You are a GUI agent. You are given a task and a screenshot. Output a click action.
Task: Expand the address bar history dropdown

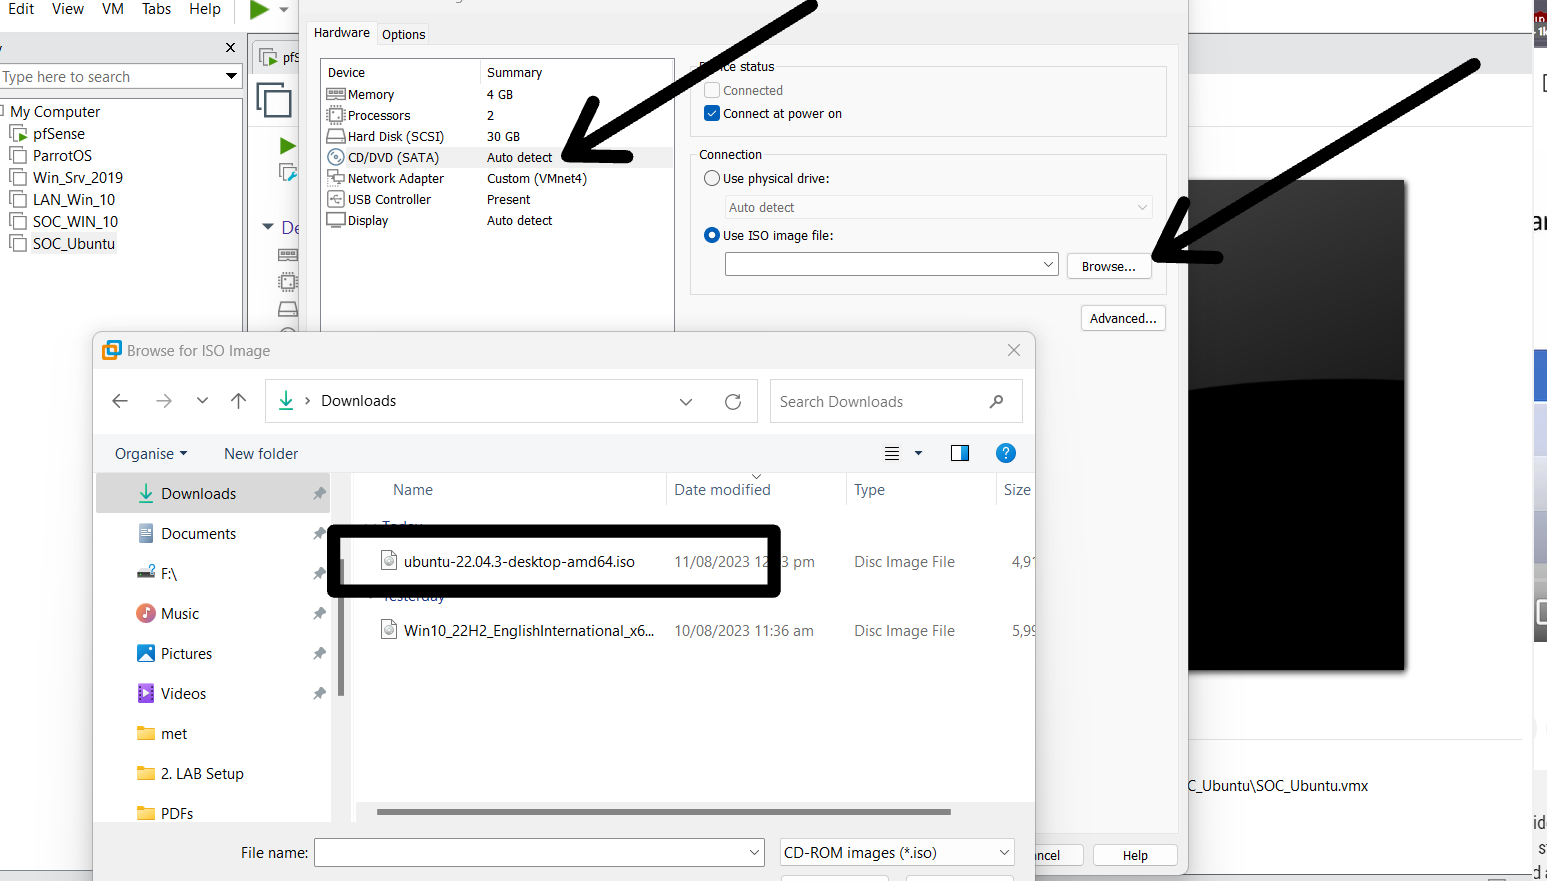[686, 402]
